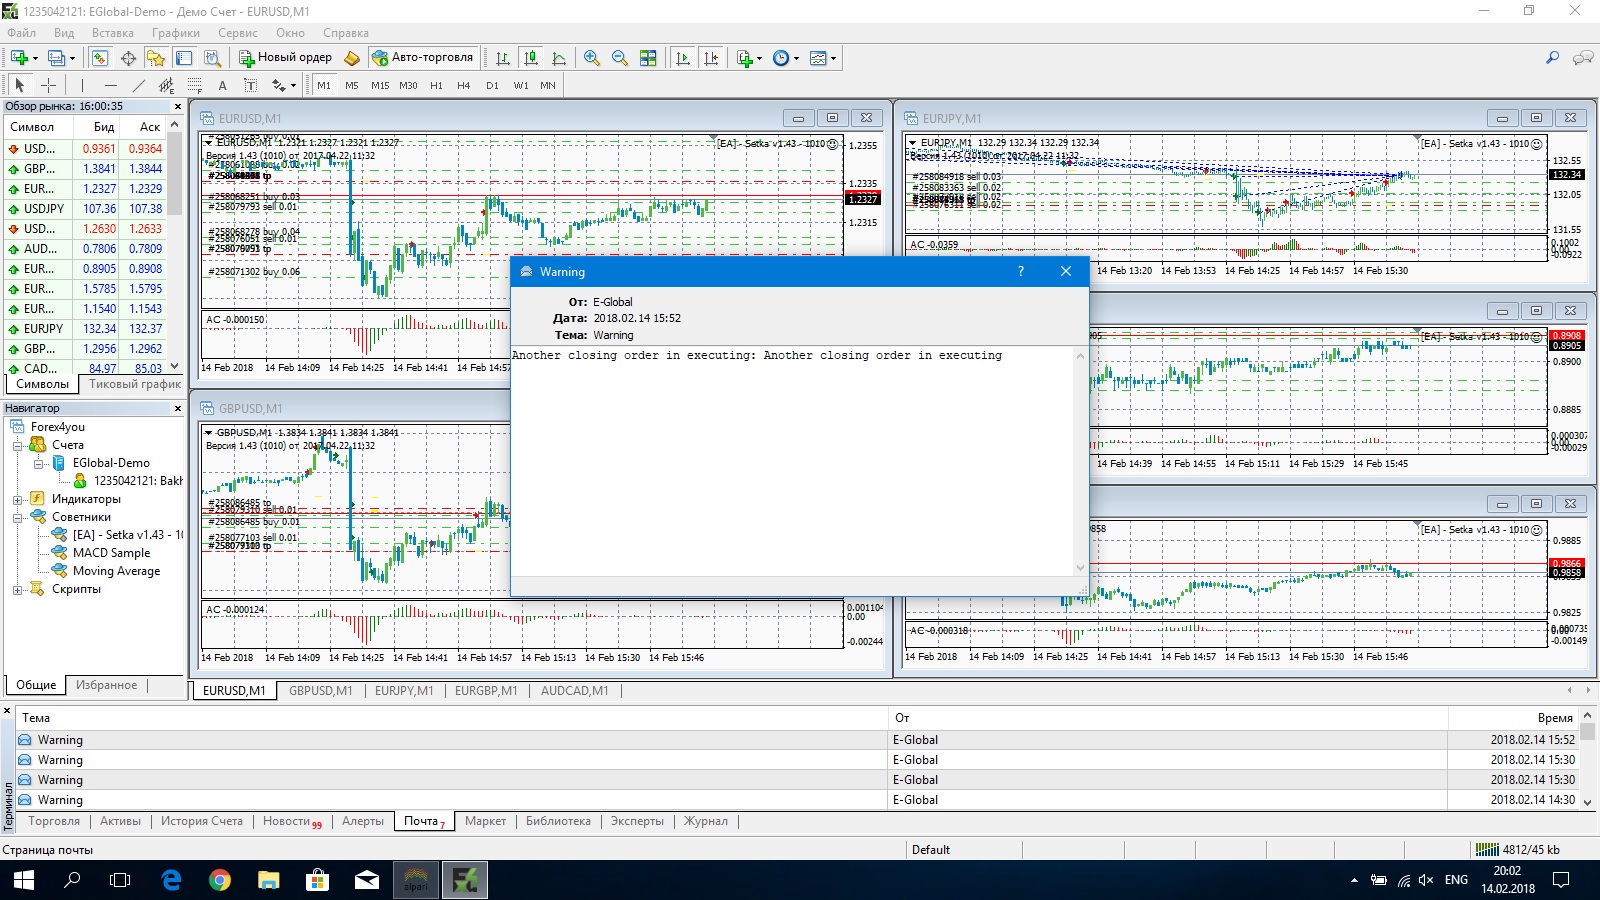
Task: Open the Сервис menu
Action: 238,33
